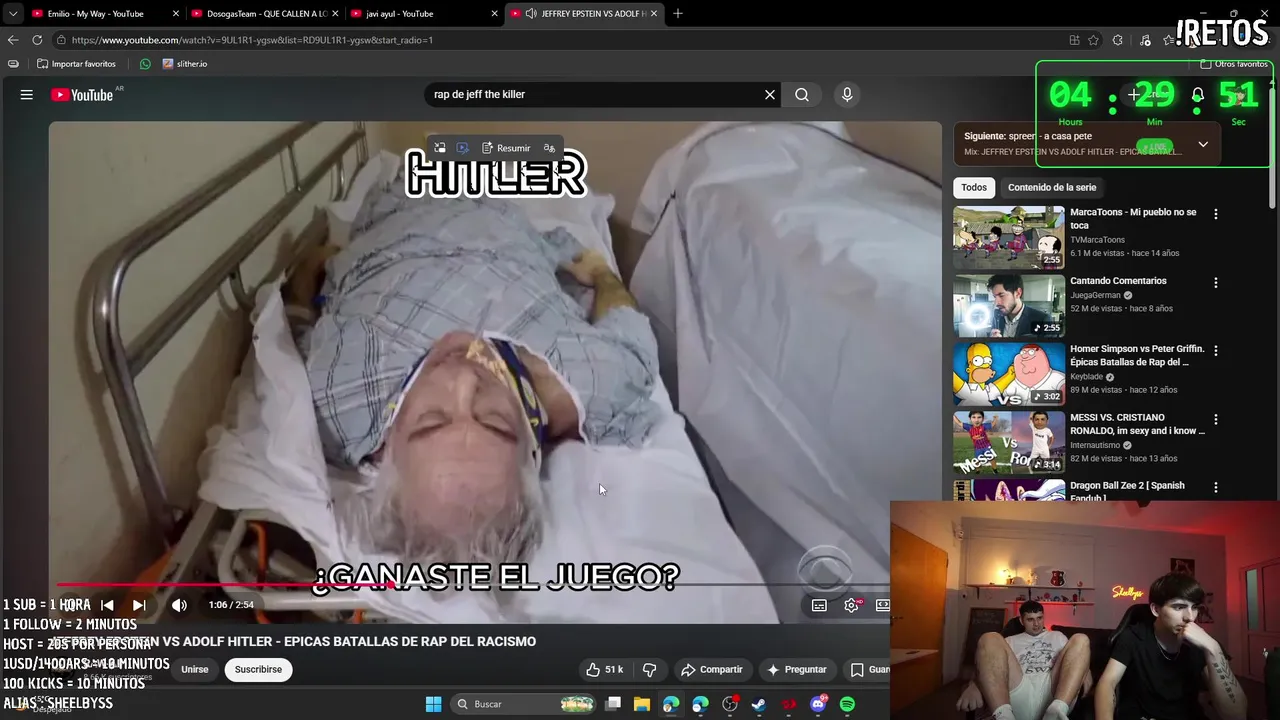This screenshot has width=1280, height=720.
Task: Go to the YouTube home logo
Action: pos(82,95)
